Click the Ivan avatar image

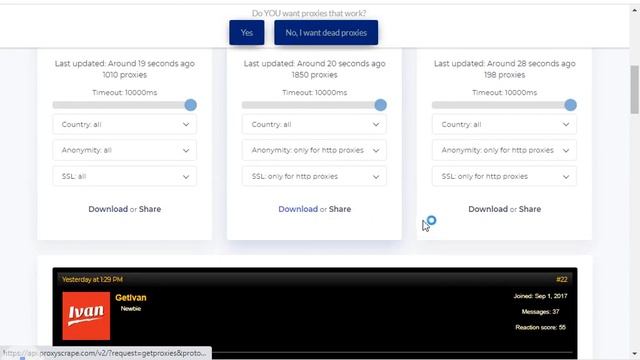pyautogui.click(x=86, y=316)
